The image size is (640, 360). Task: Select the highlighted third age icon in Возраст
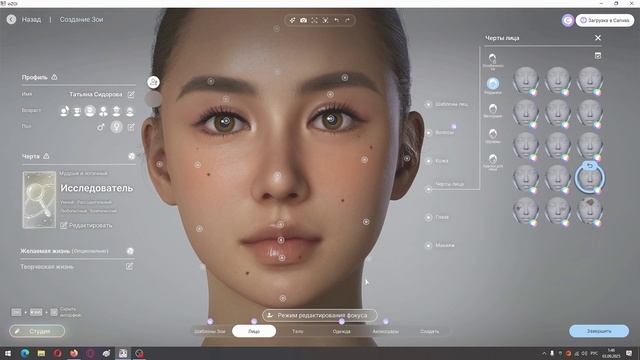[x=90, y=111]
